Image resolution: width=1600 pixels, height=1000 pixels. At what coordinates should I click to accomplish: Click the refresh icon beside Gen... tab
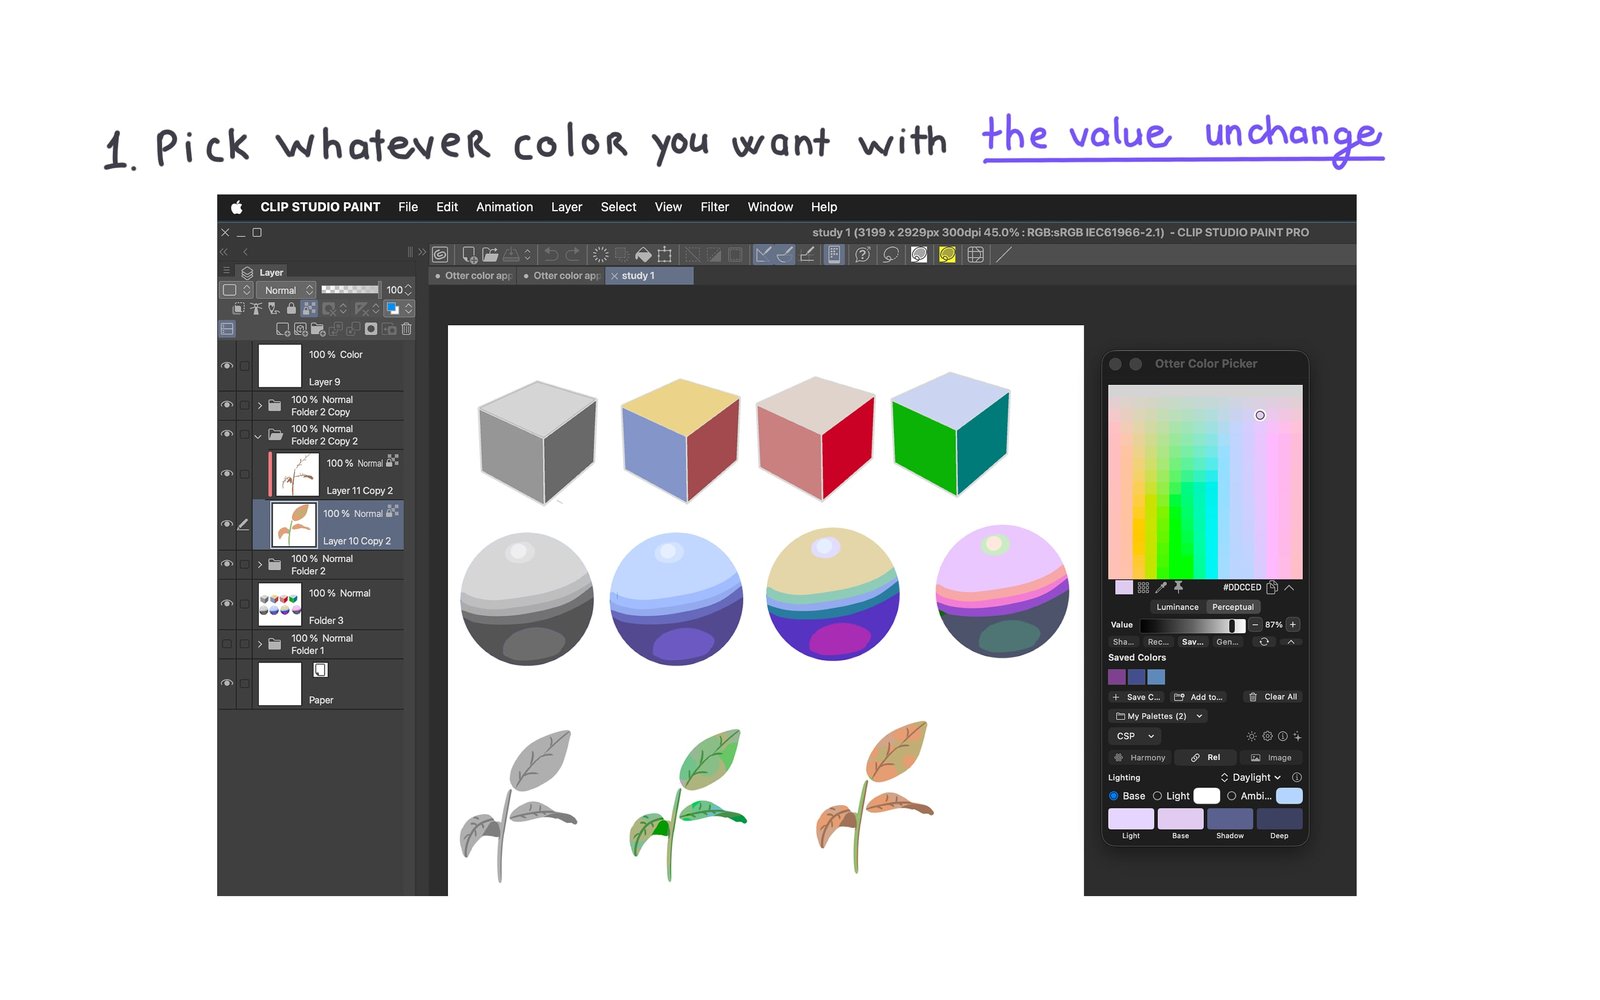[x=1264, y=642]
